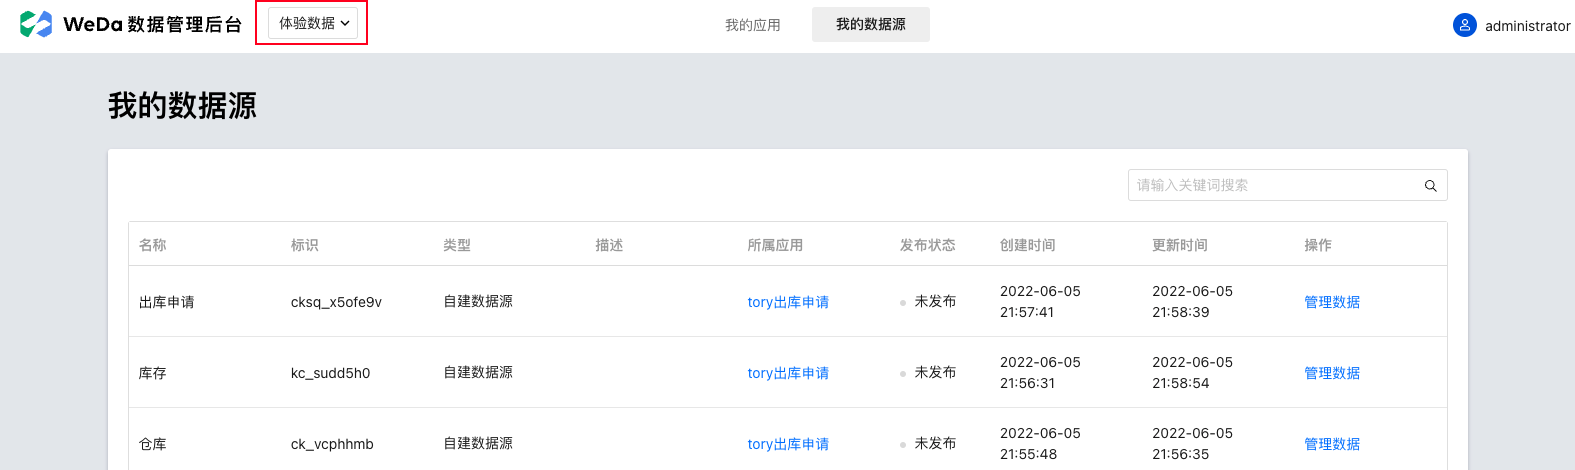Click the WeDa logo icon
This screenshot has height=470, width=1575.
point(36,24)
